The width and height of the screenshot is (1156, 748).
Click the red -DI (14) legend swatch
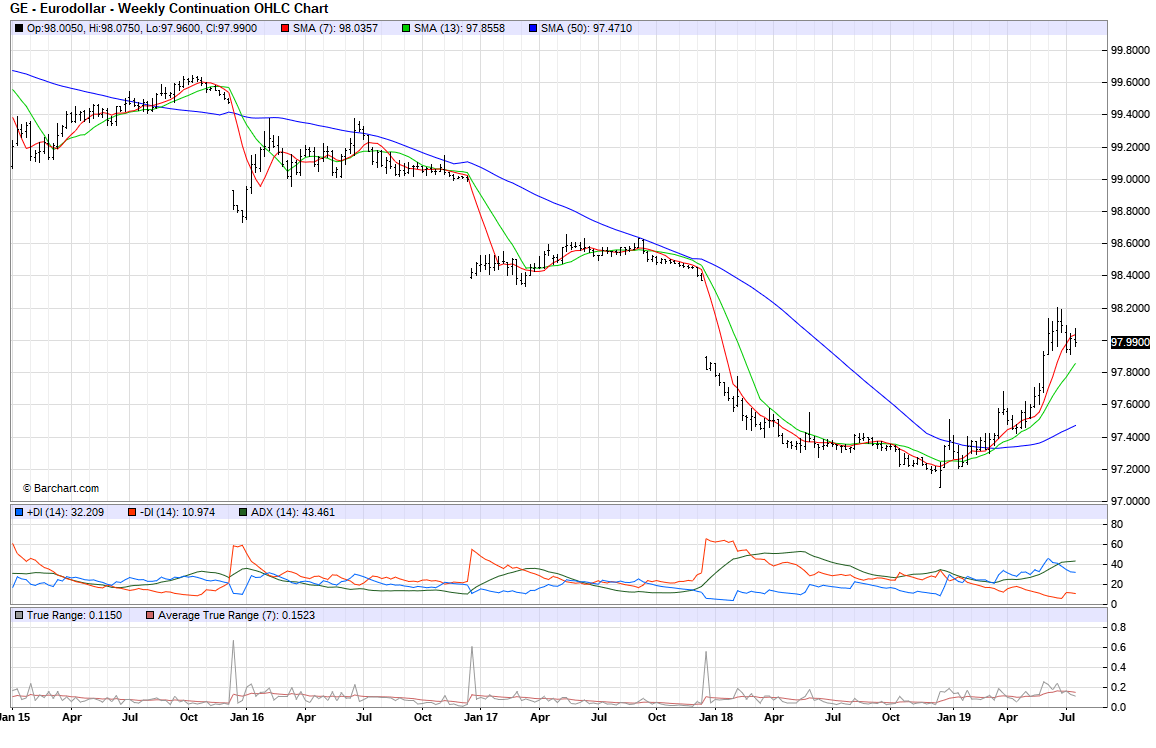pos(132,512)
